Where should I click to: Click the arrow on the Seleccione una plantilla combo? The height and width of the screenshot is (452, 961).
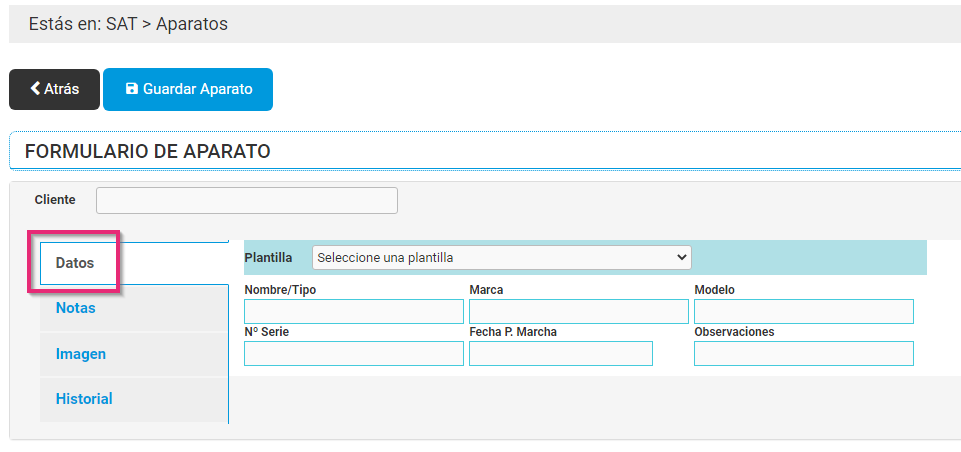tap(682, 257)
